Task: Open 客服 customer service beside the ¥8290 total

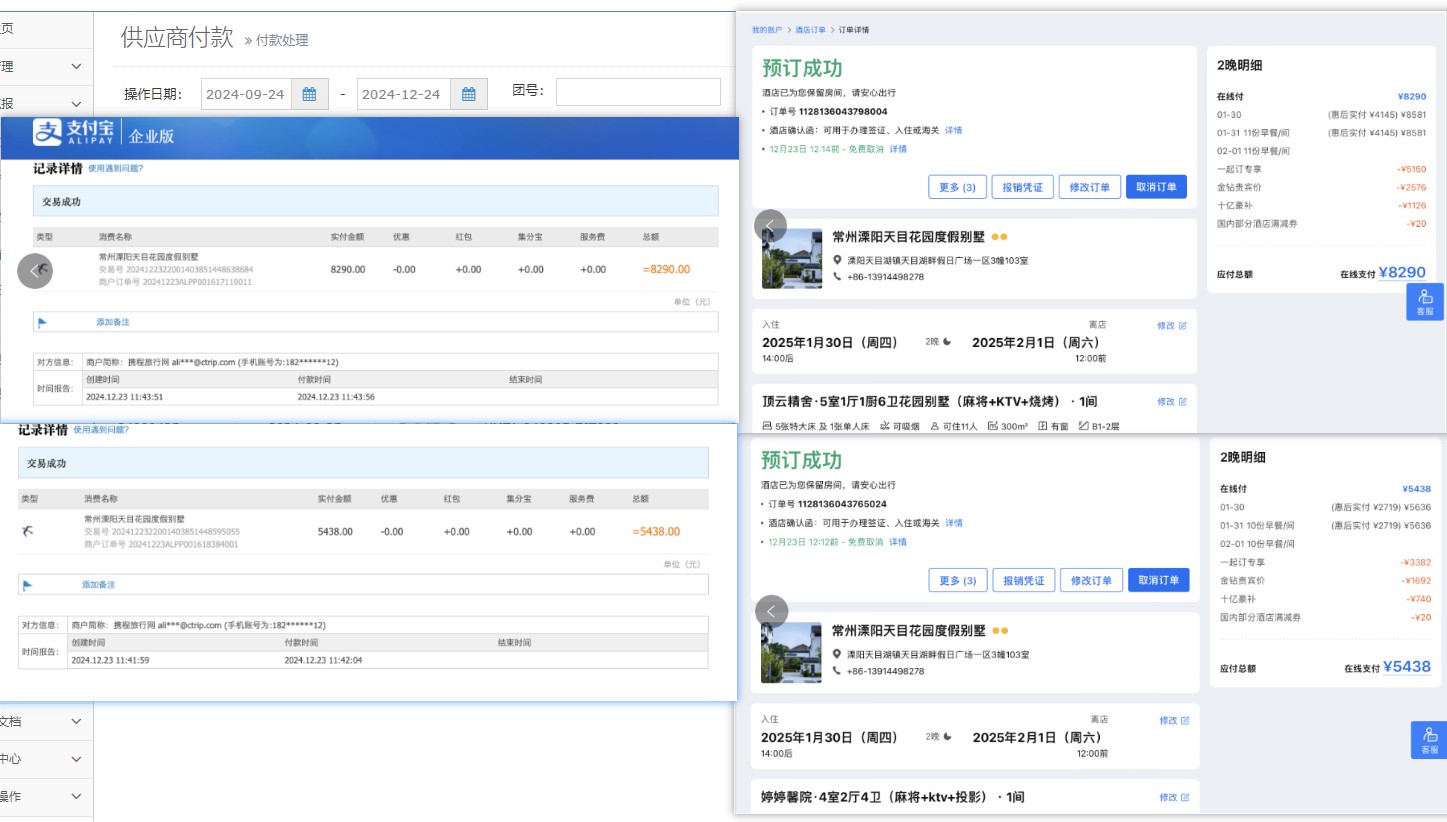Action: [1424, 301]
